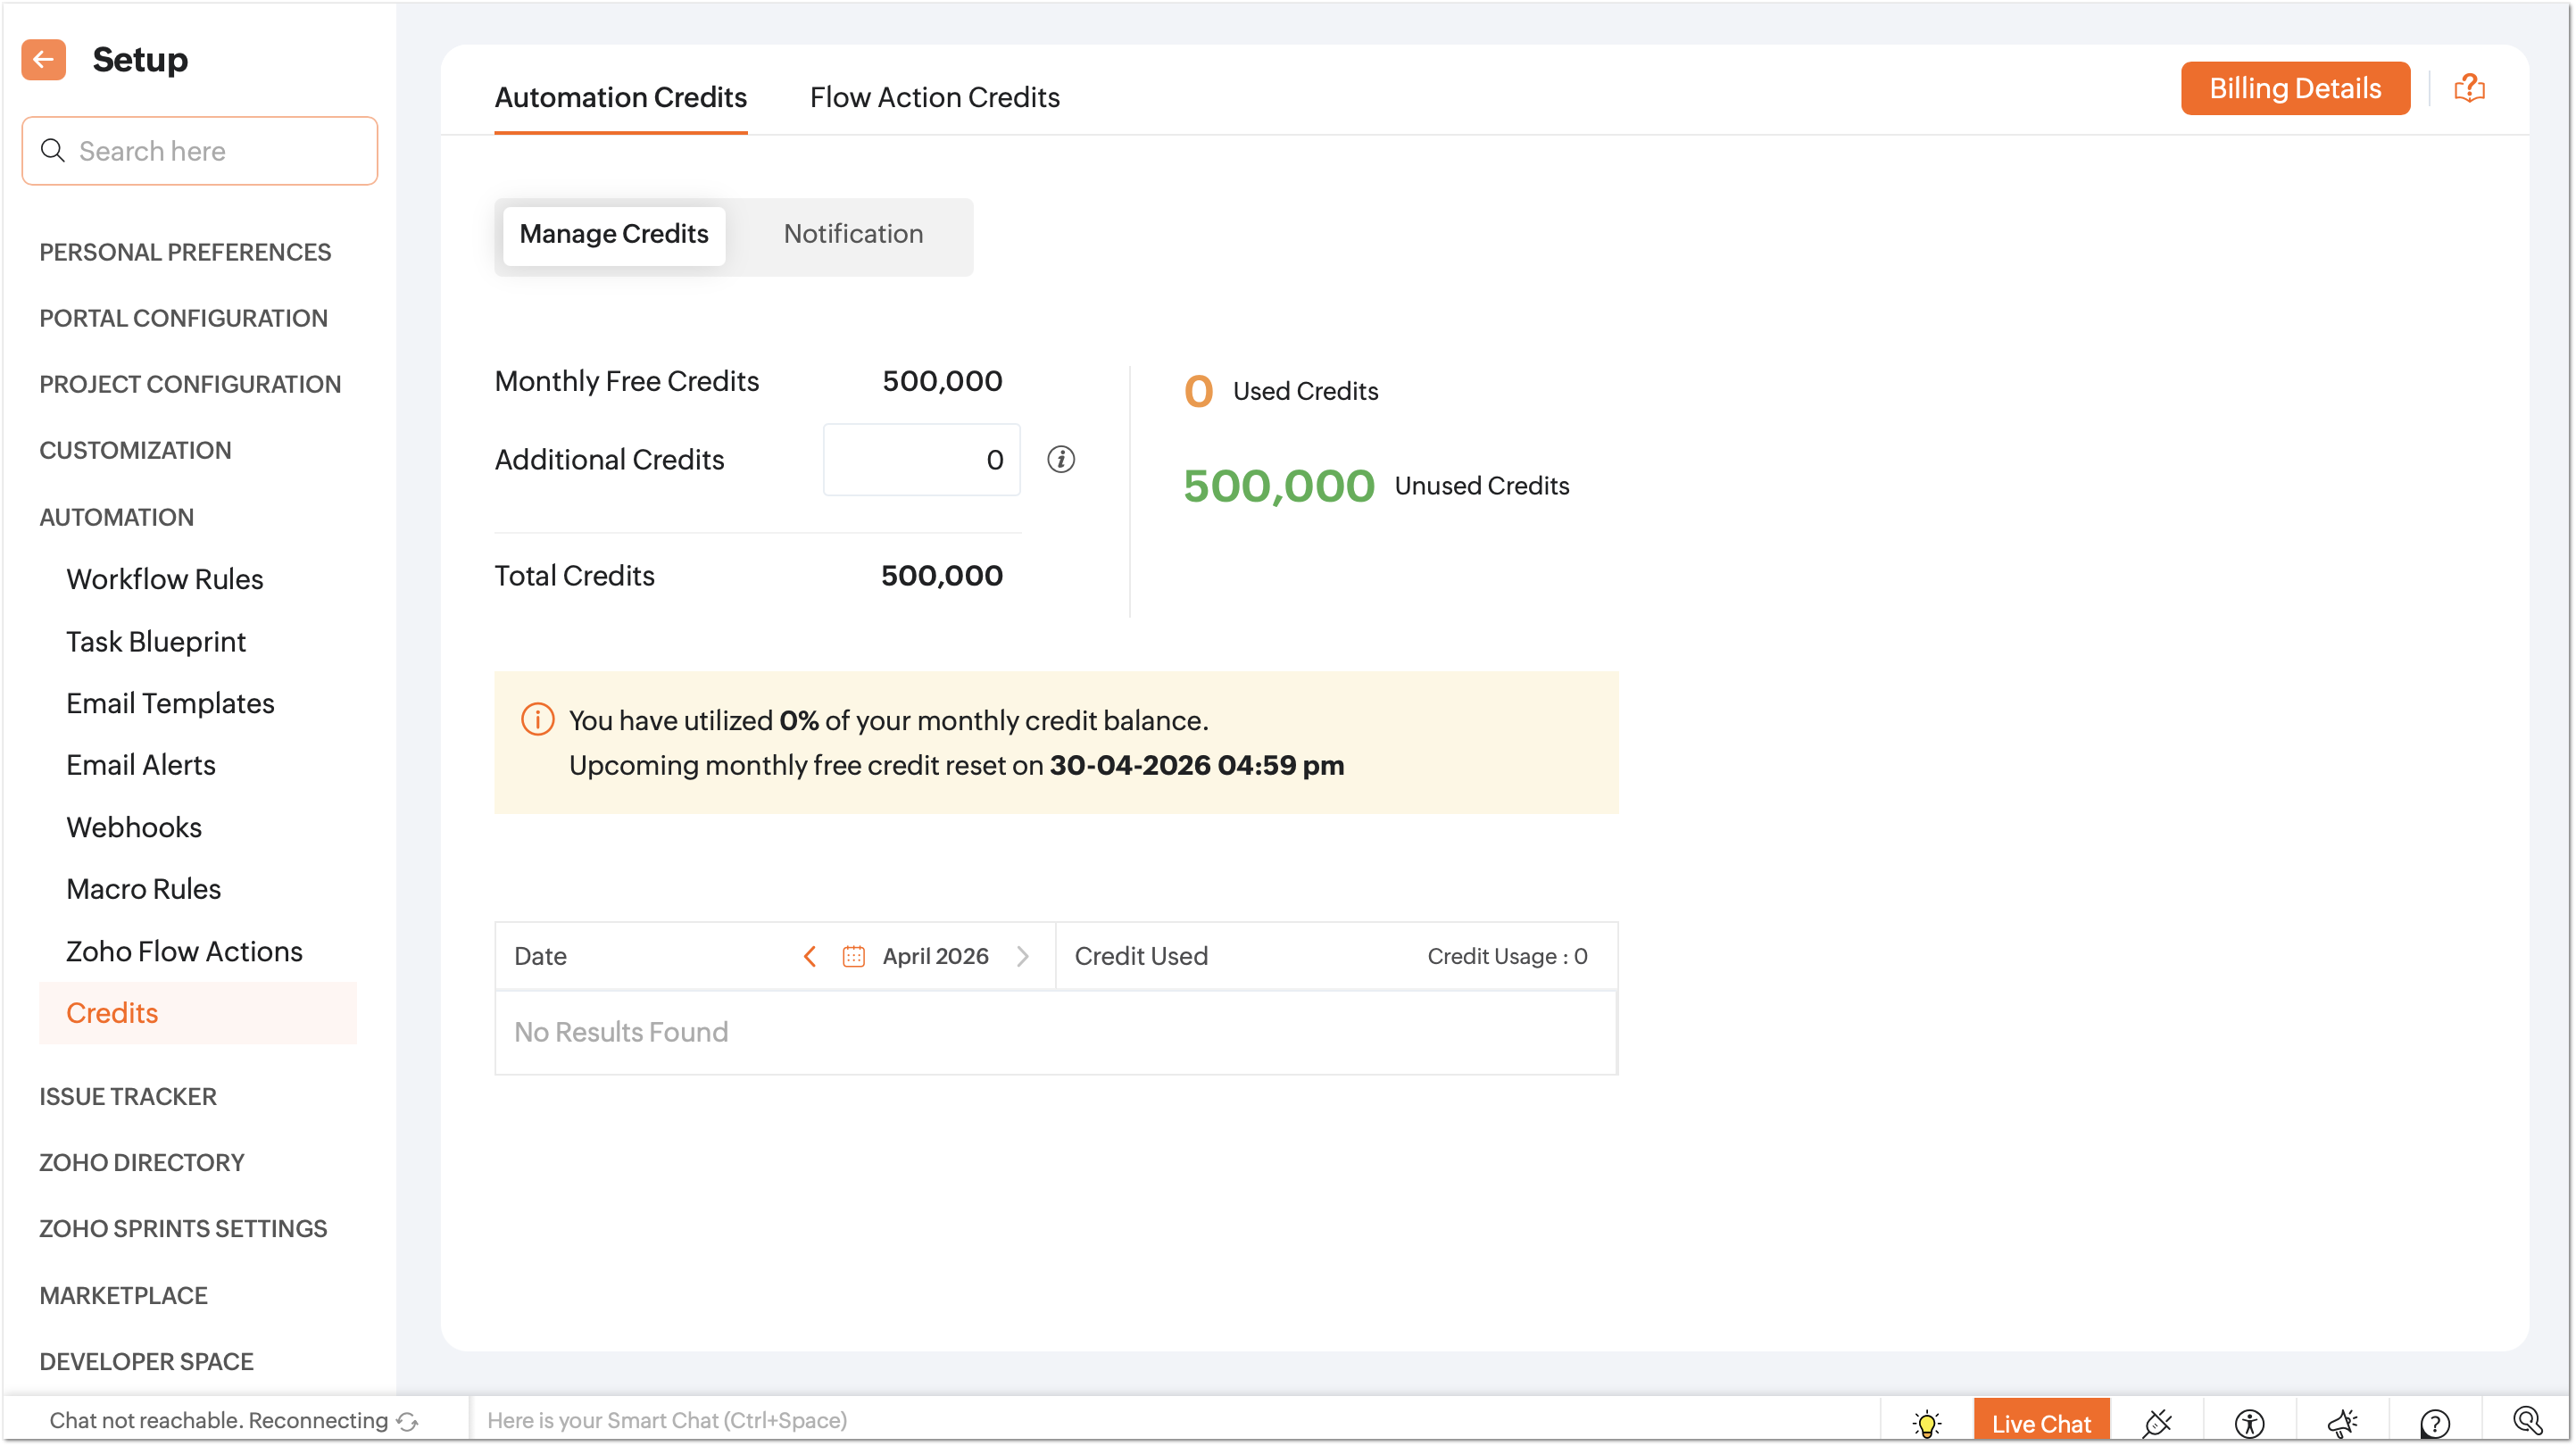
Task: Select the Manage Credits toggle option
Action: point(613,234)
